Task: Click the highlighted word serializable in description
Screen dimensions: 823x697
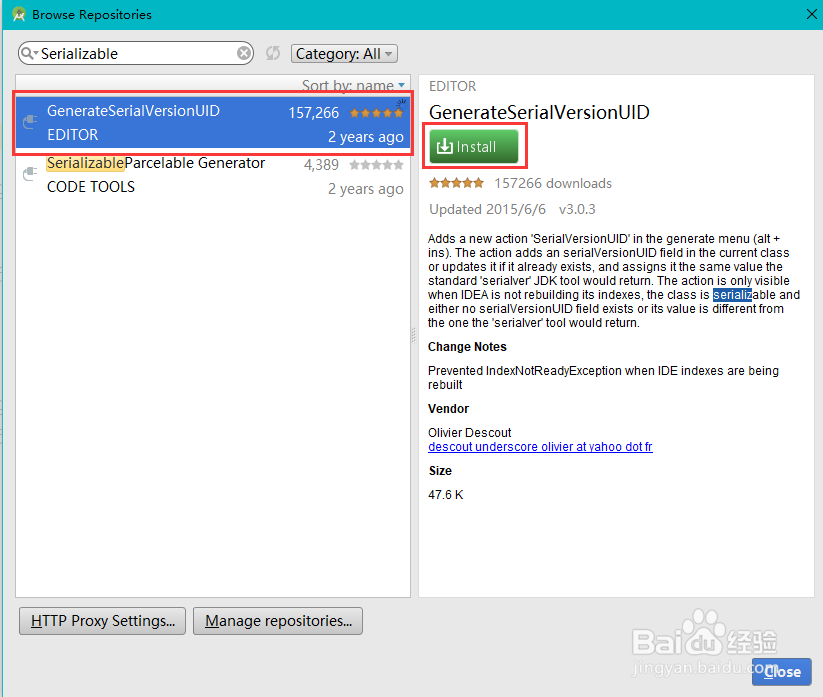Action: tap(742, 295)
